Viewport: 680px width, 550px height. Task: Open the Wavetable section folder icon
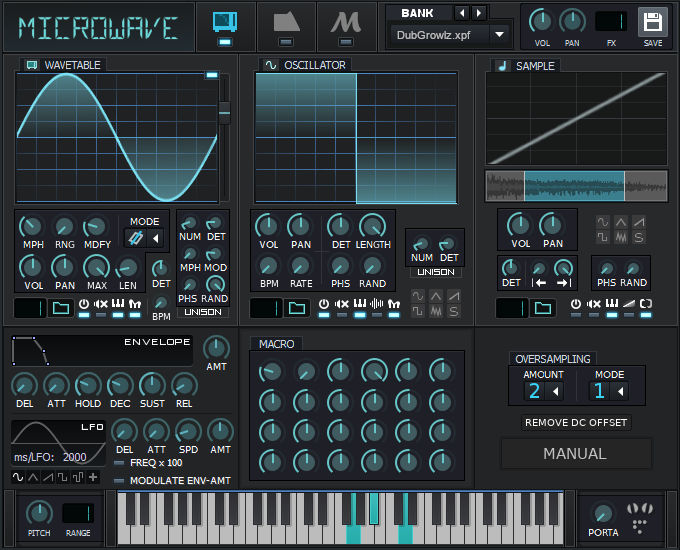click(x=61, y=308)
